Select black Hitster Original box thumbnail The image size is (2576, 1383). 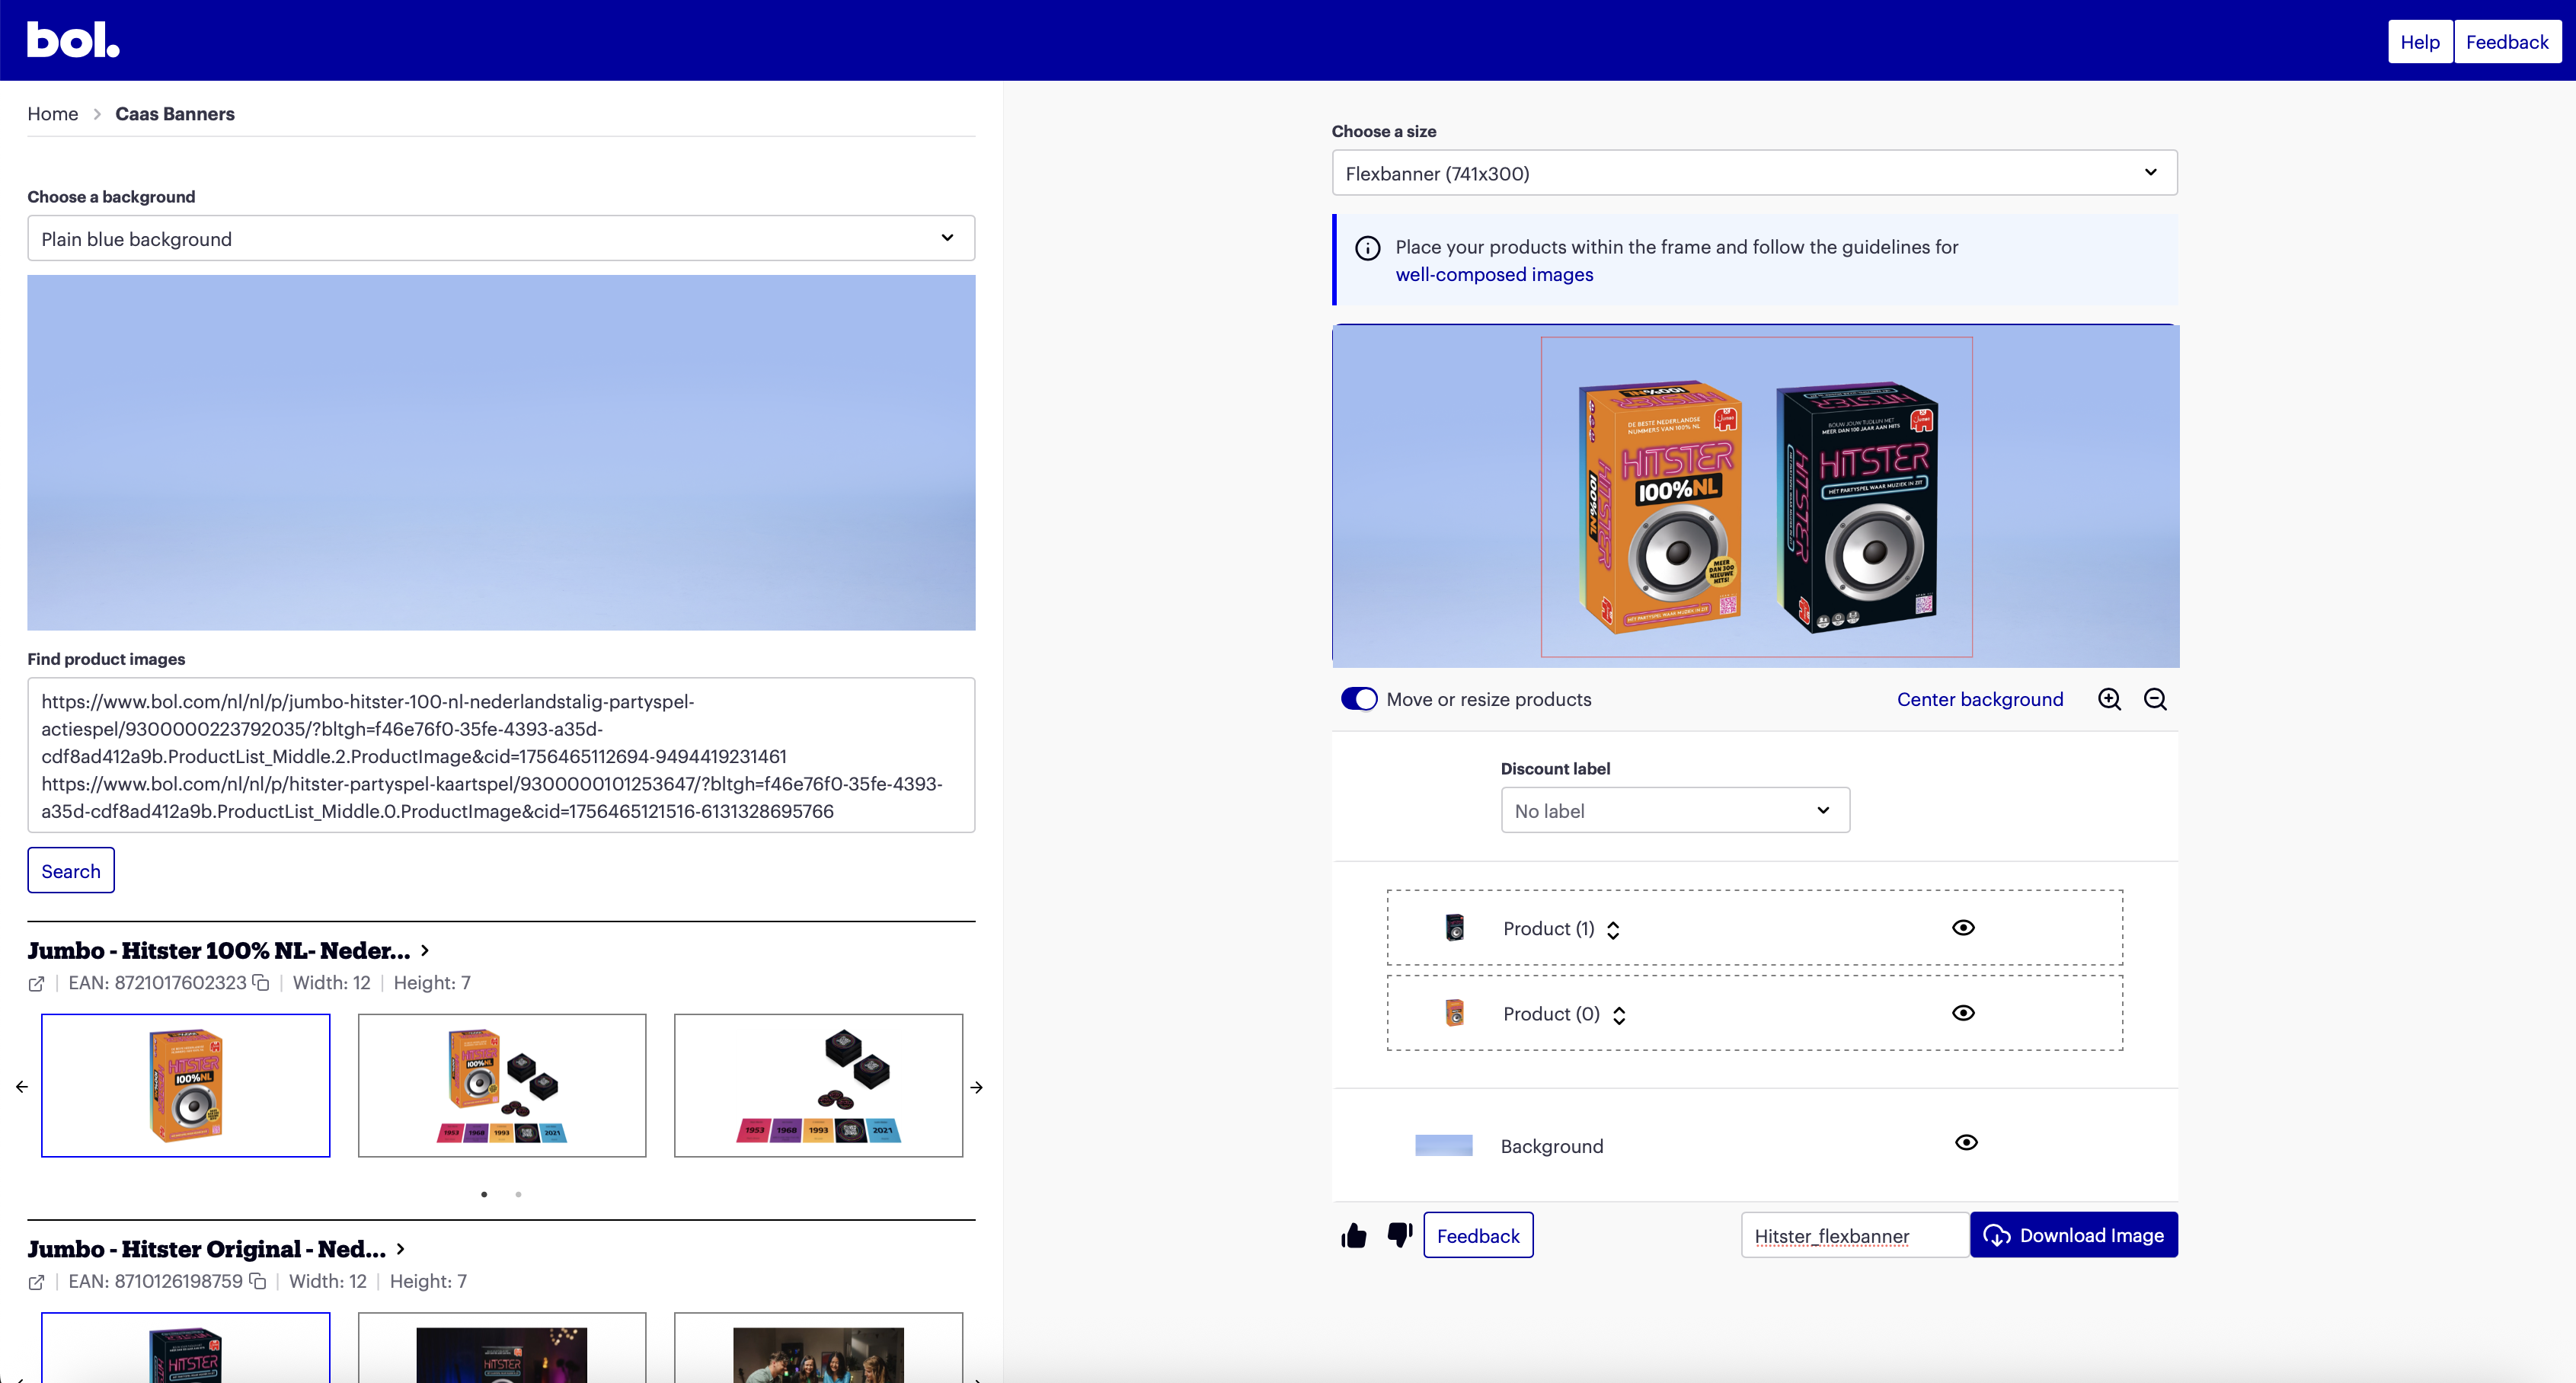tap(186, 1348)
